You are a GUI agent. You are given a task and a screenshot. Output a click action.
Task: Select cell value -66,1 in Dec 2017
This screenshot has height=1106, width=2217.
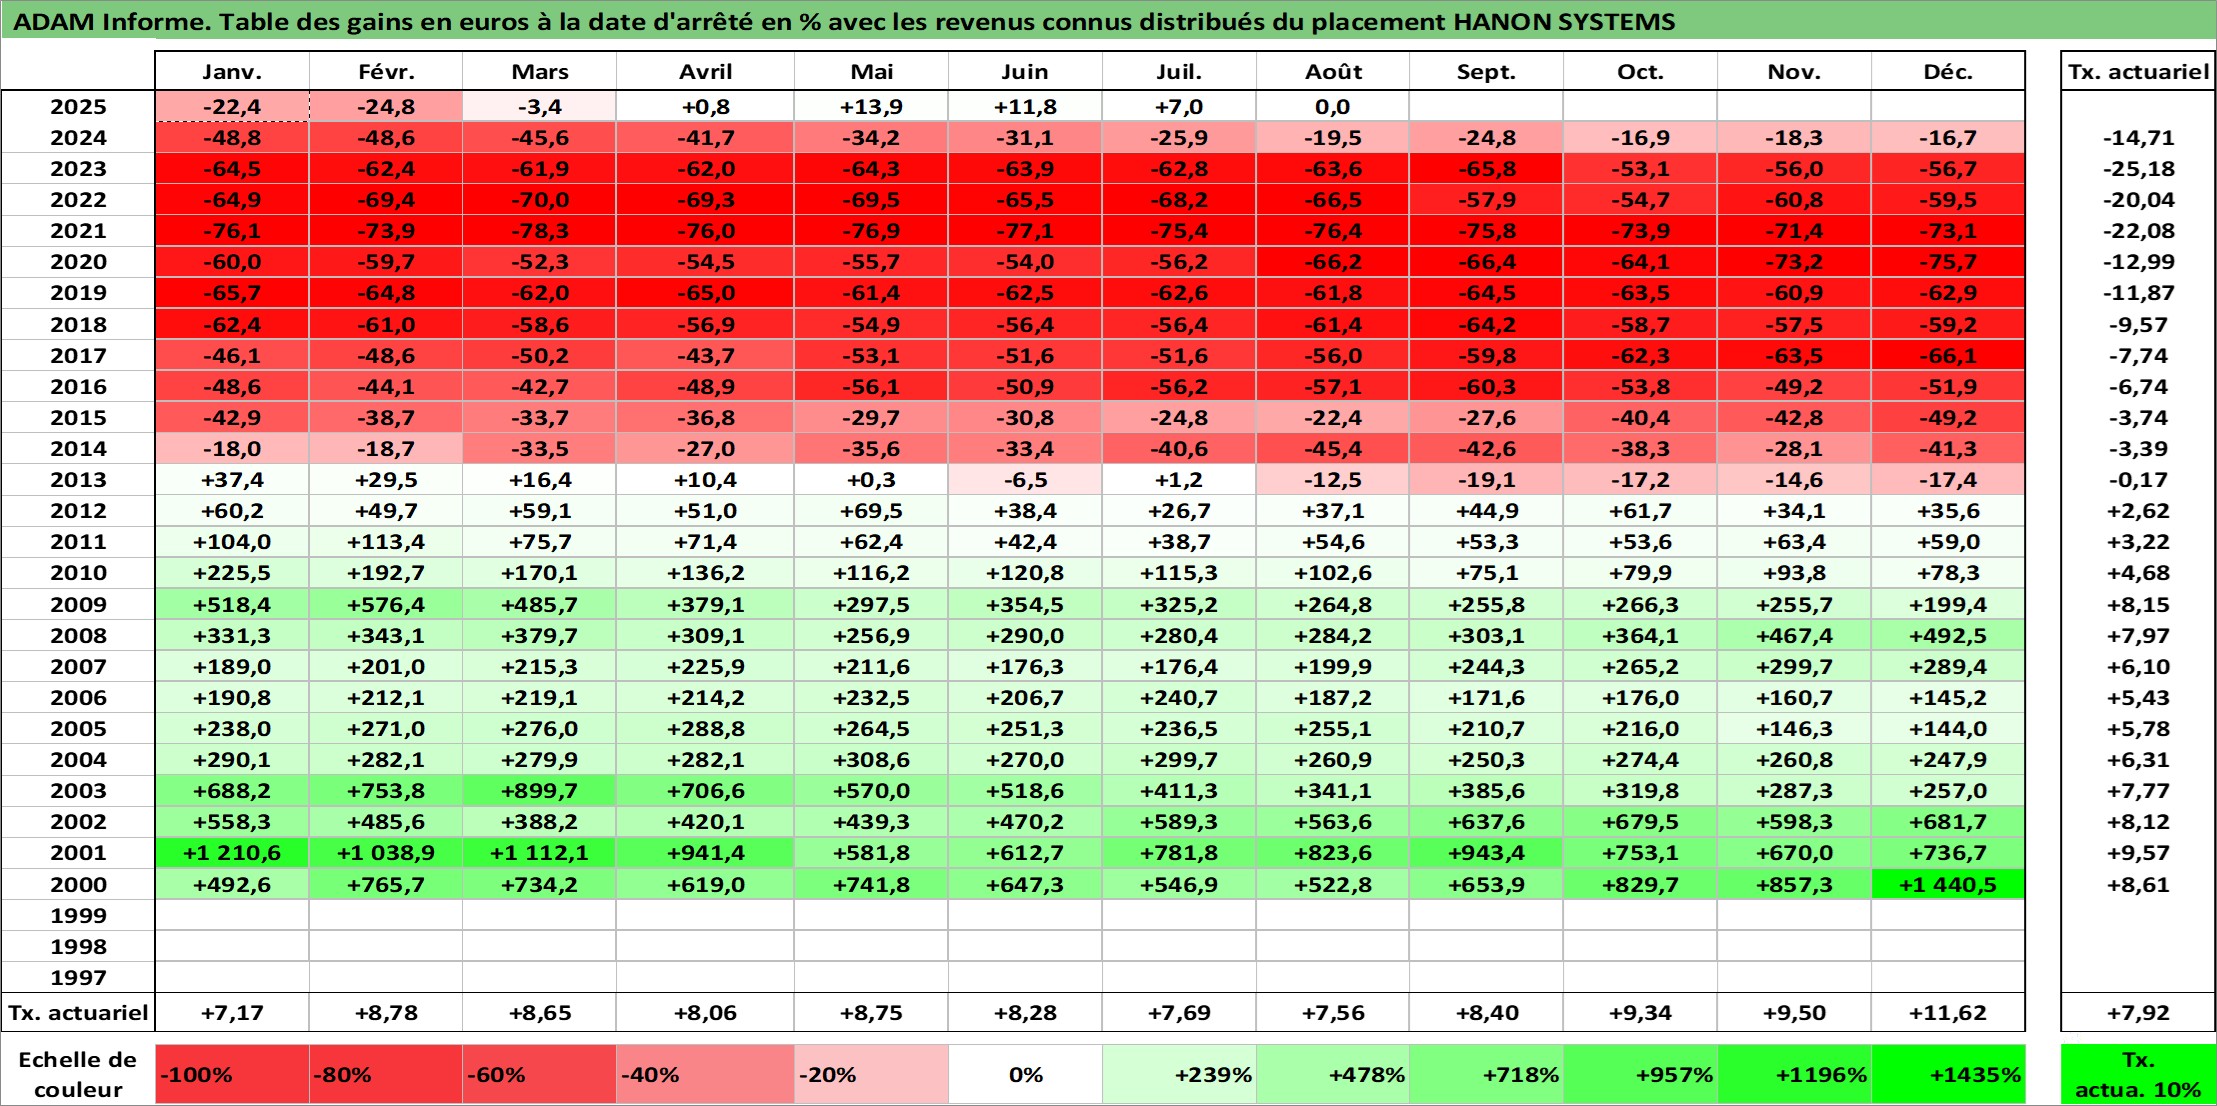tap(1948, 356)
